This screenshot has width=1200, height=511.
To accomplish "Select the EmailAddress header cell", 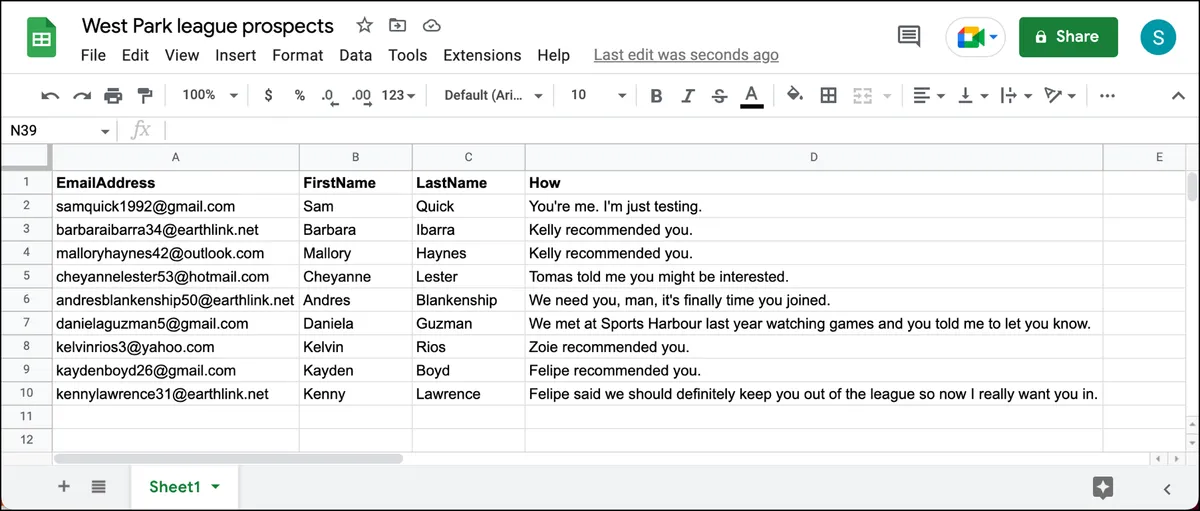I will click(176, 182).
